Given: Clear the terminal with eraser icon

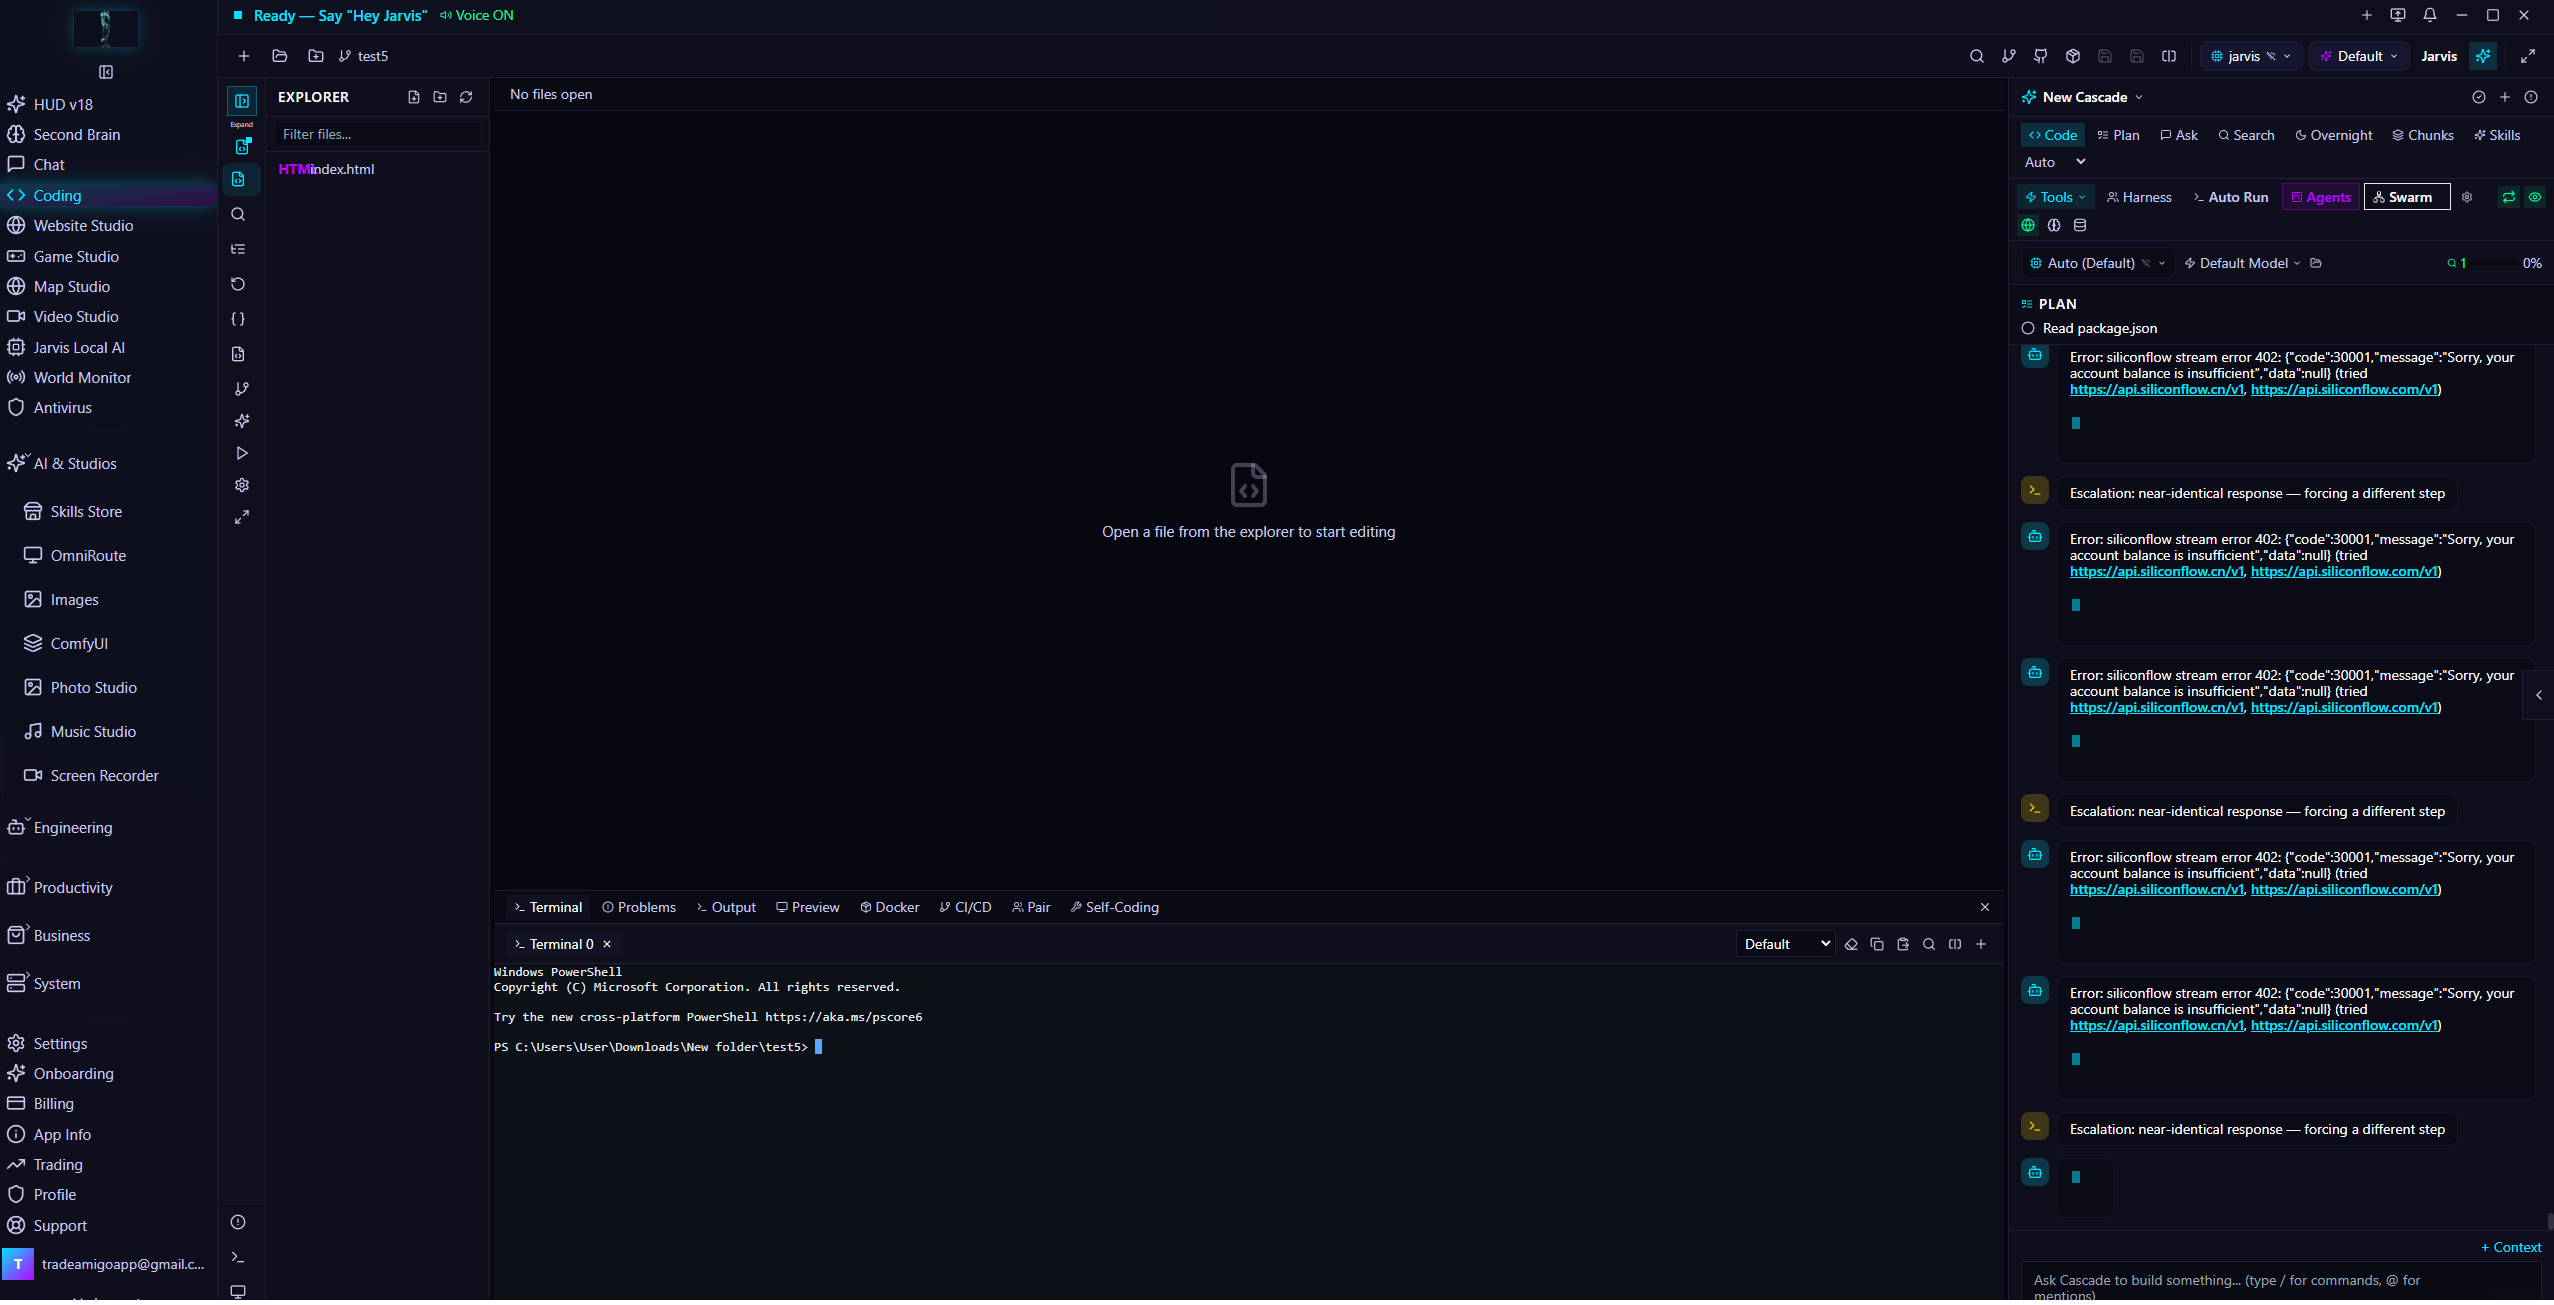Looking at the screenshot, I should point(1851,944).
